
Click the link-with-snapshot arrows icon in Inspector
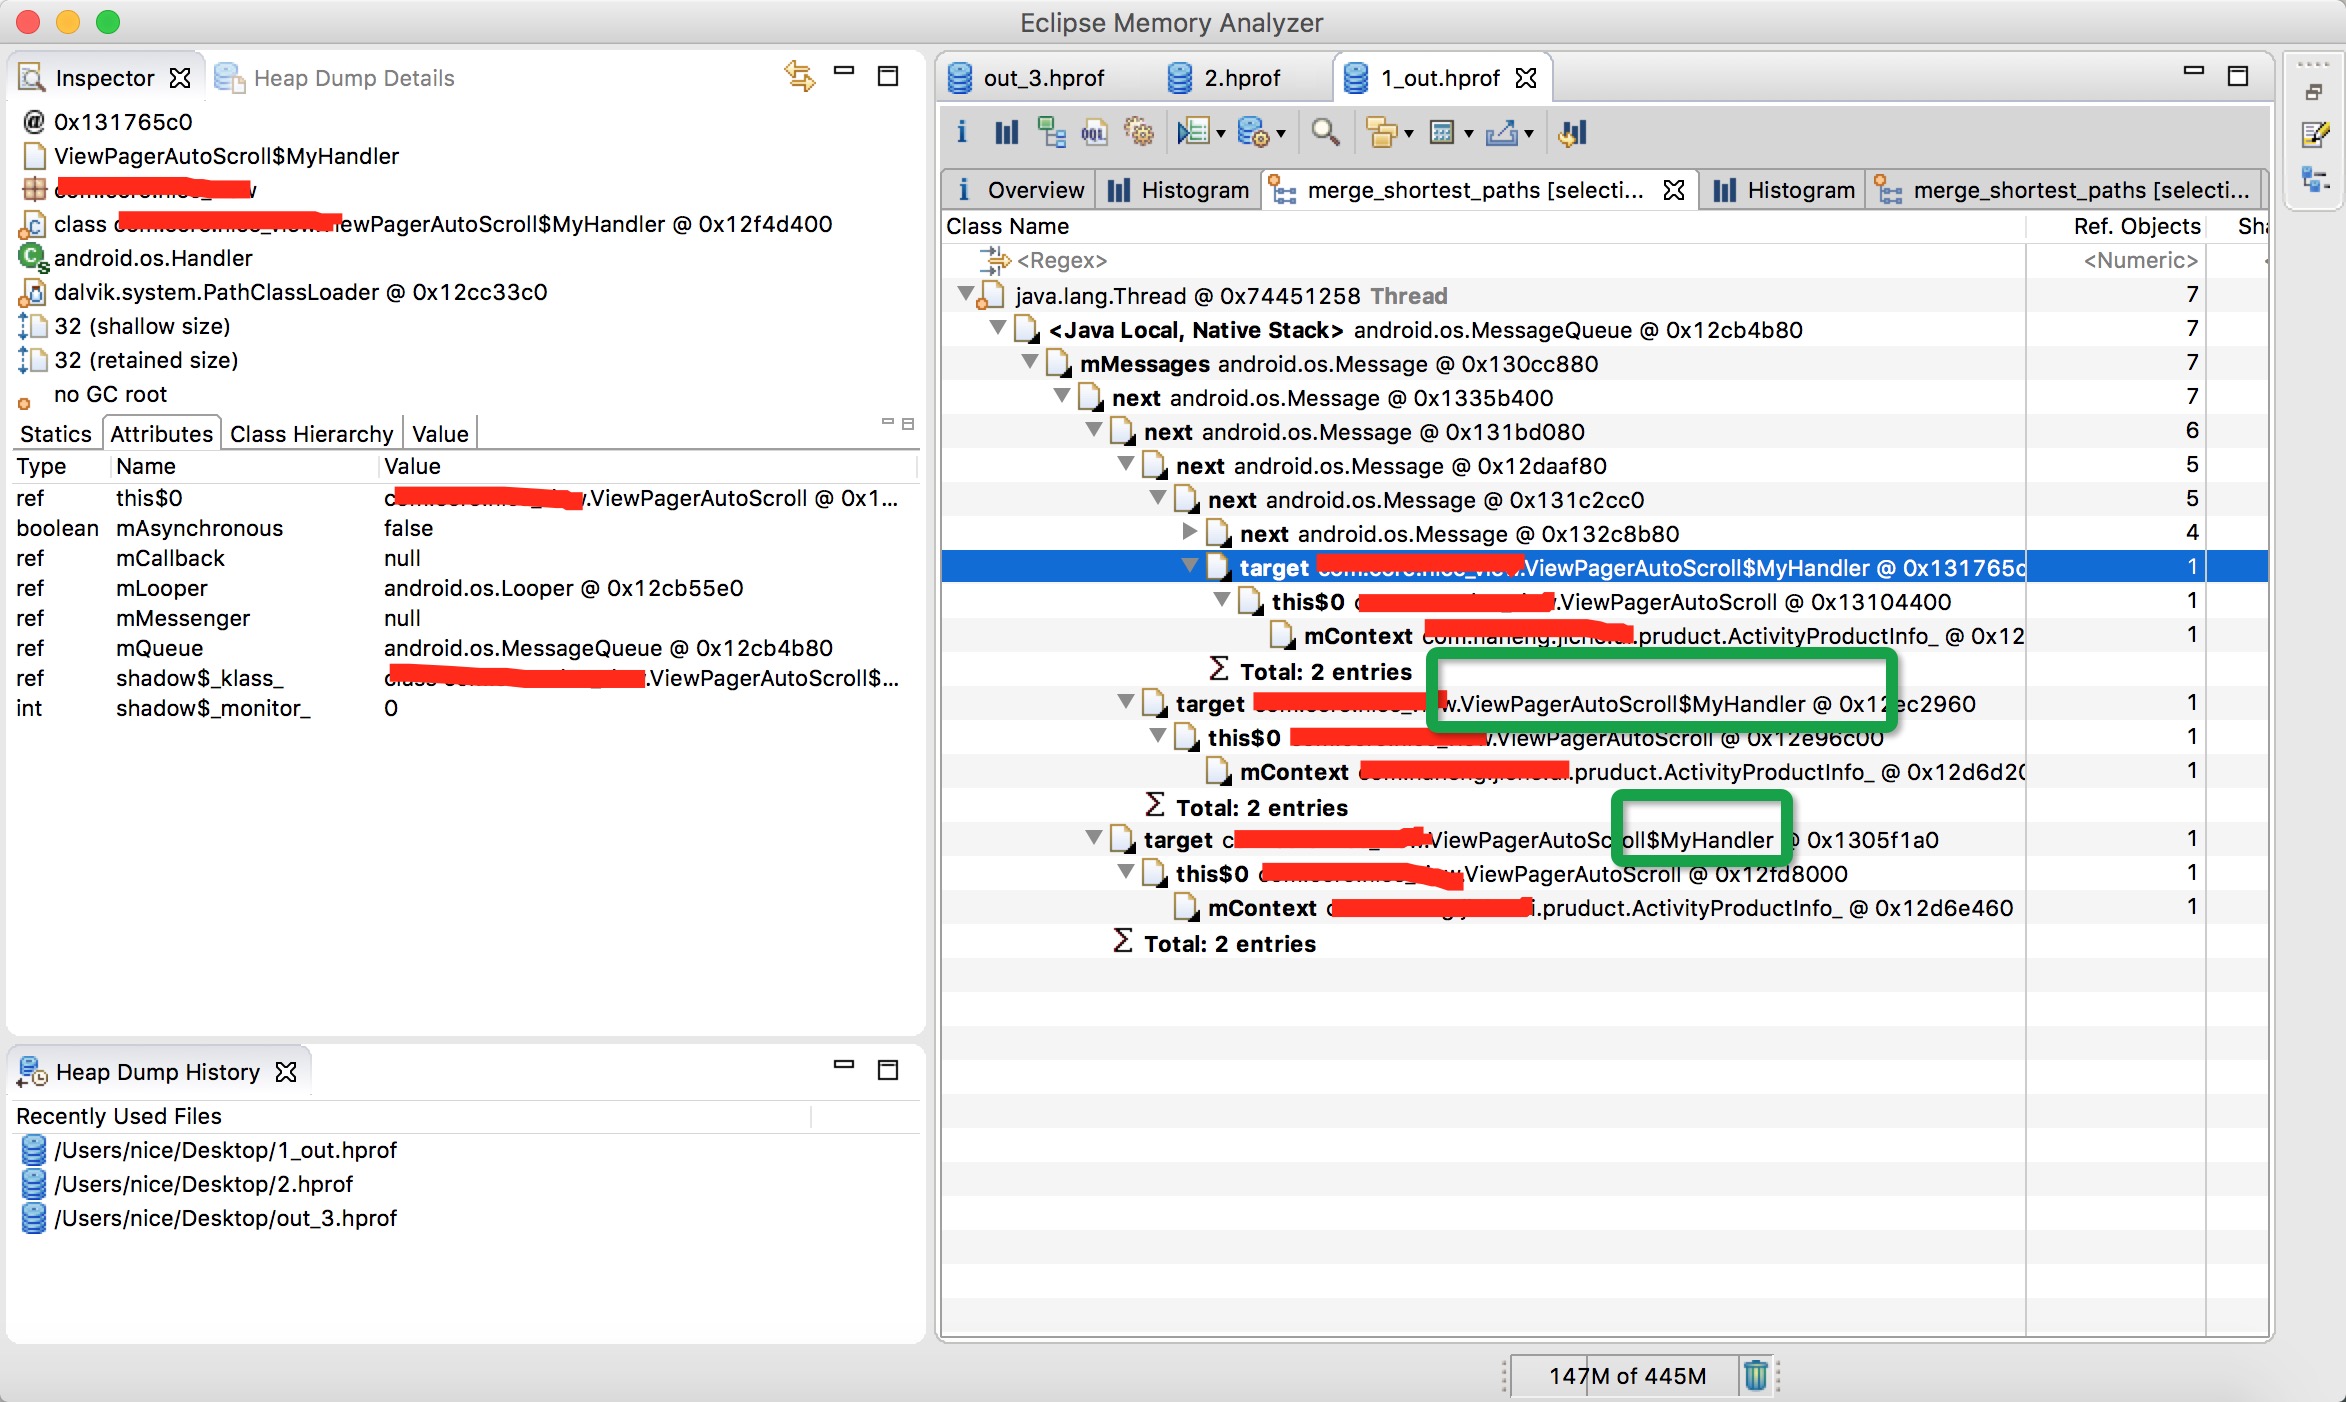point(800,76)
